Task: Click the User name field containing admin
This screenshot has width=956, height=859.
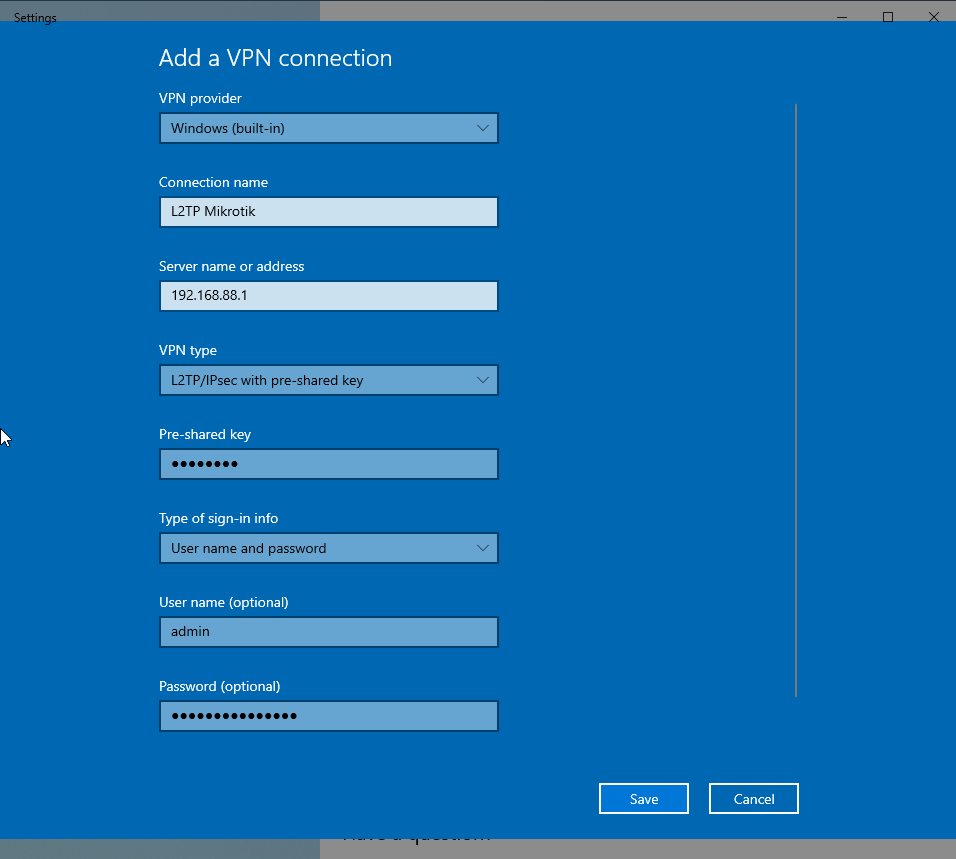Action: (328, 632)
